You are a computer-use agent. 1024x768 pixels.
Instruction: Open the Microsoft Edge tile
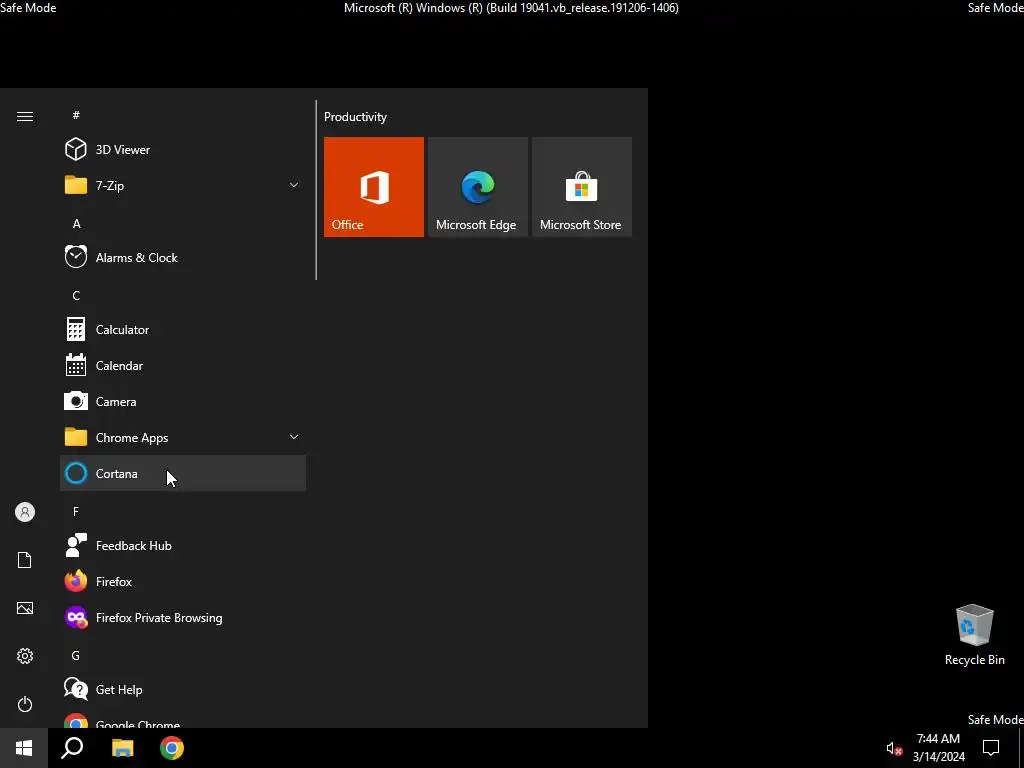tap(477, 187)
